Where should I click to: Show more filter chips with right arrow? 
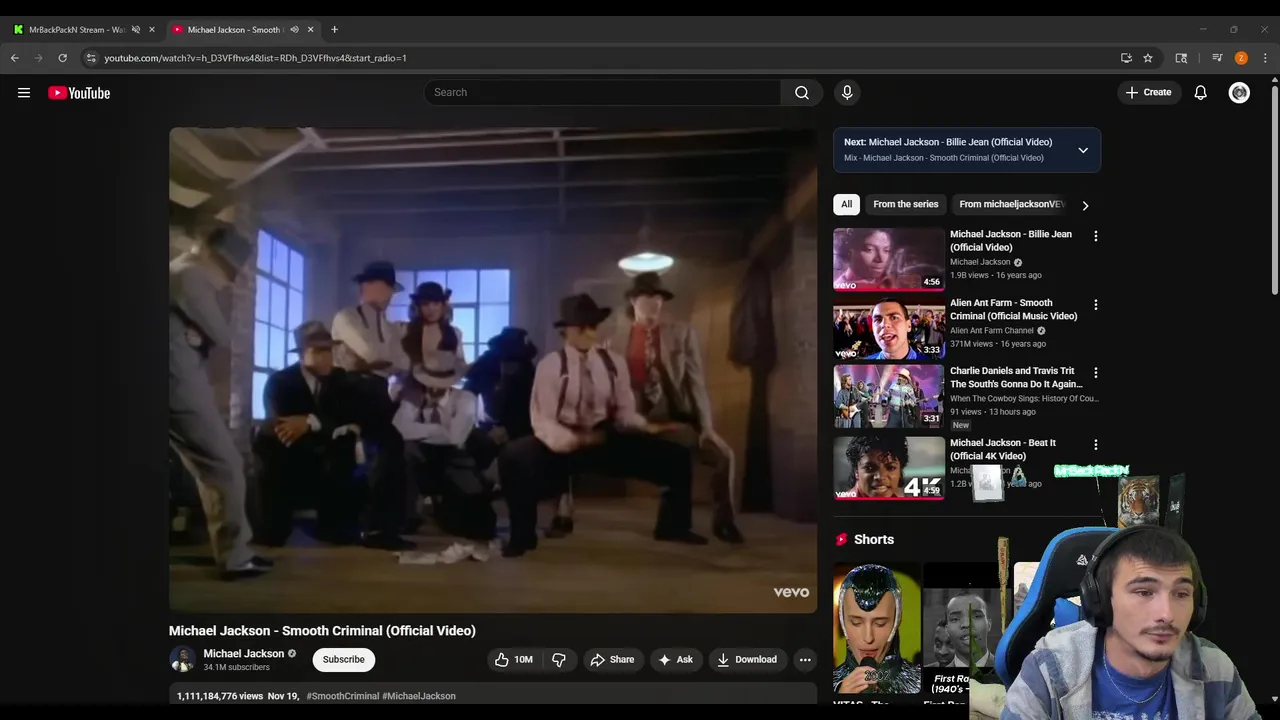click(1085, 205)
